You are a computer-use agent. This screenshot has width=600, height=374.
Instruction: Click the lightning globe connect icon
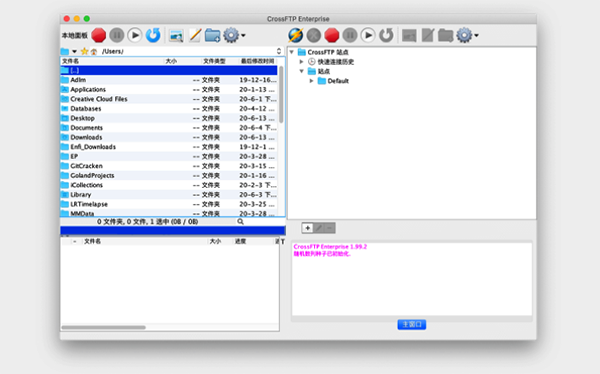(x=295, y=35)
